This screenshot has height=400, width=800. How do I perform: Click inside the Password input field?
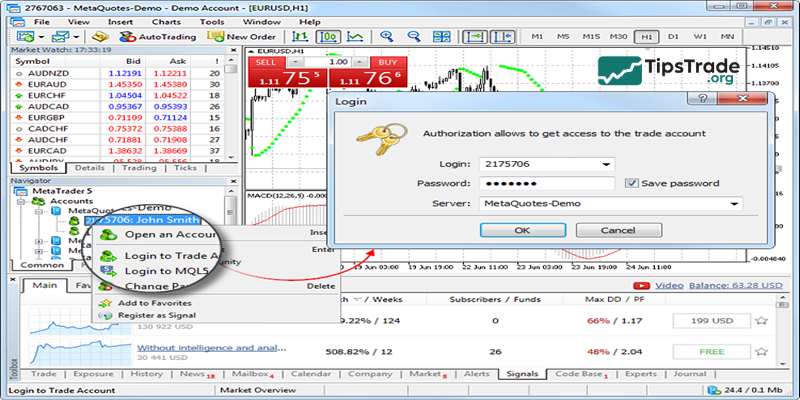pyautogui.click(x=545, y=184)
